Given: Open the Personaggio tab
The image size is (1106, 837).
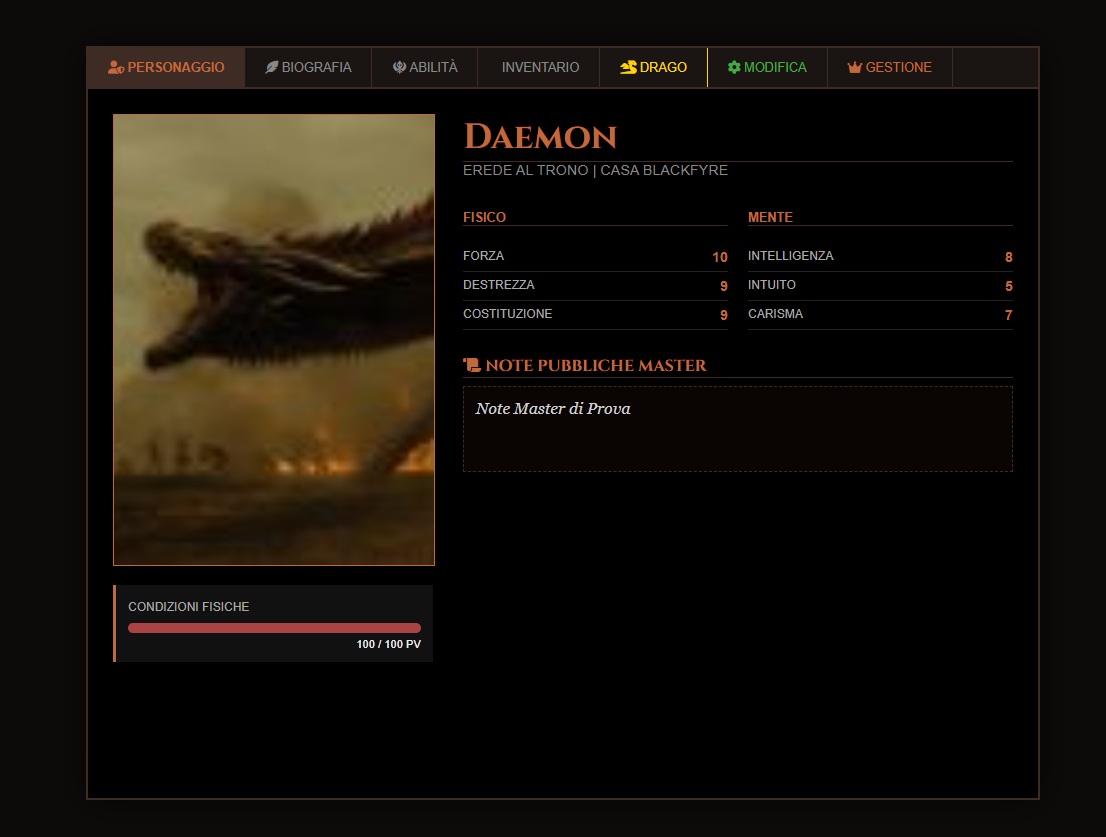Looking at the screenshot, I should [x=166, y=68].
